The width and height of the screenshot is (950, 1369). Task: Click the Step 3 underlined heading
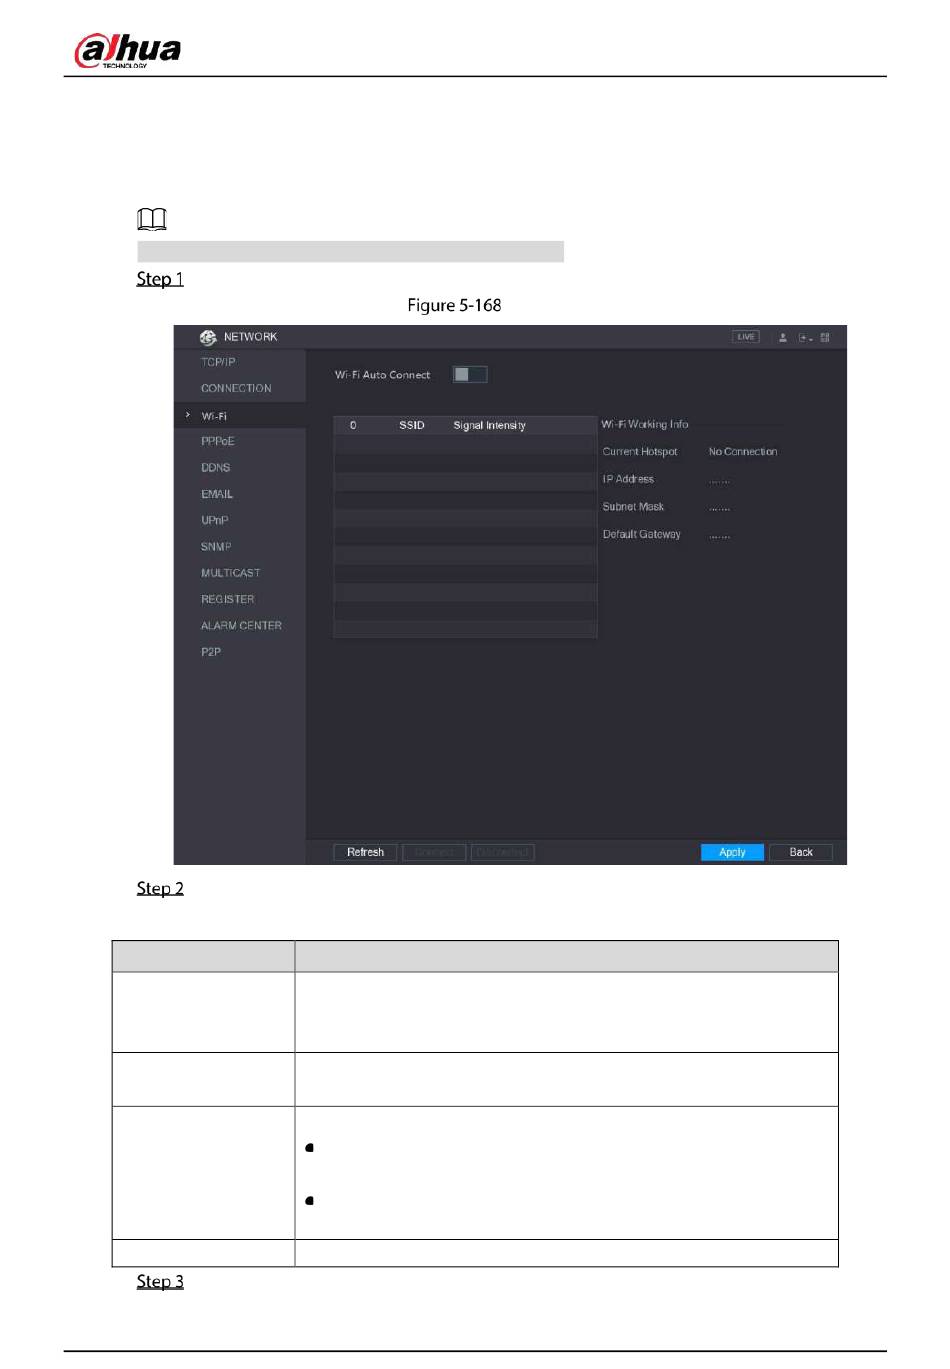pos(160,1281)
